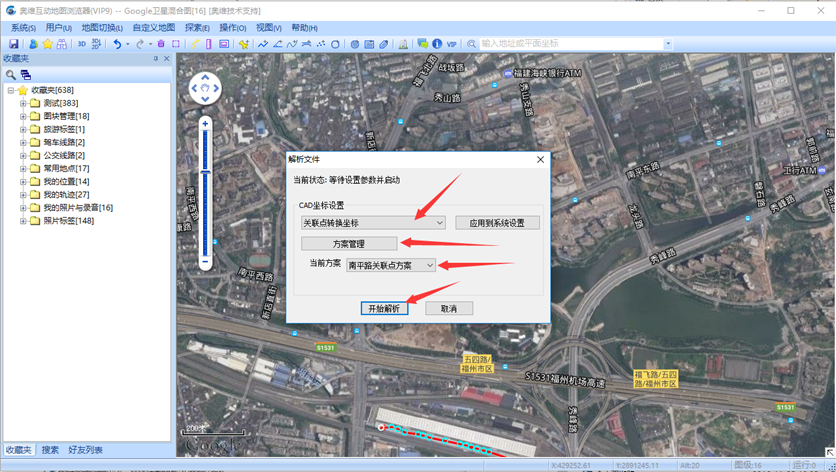Click the address or coordinate search field

pos(570,44)
